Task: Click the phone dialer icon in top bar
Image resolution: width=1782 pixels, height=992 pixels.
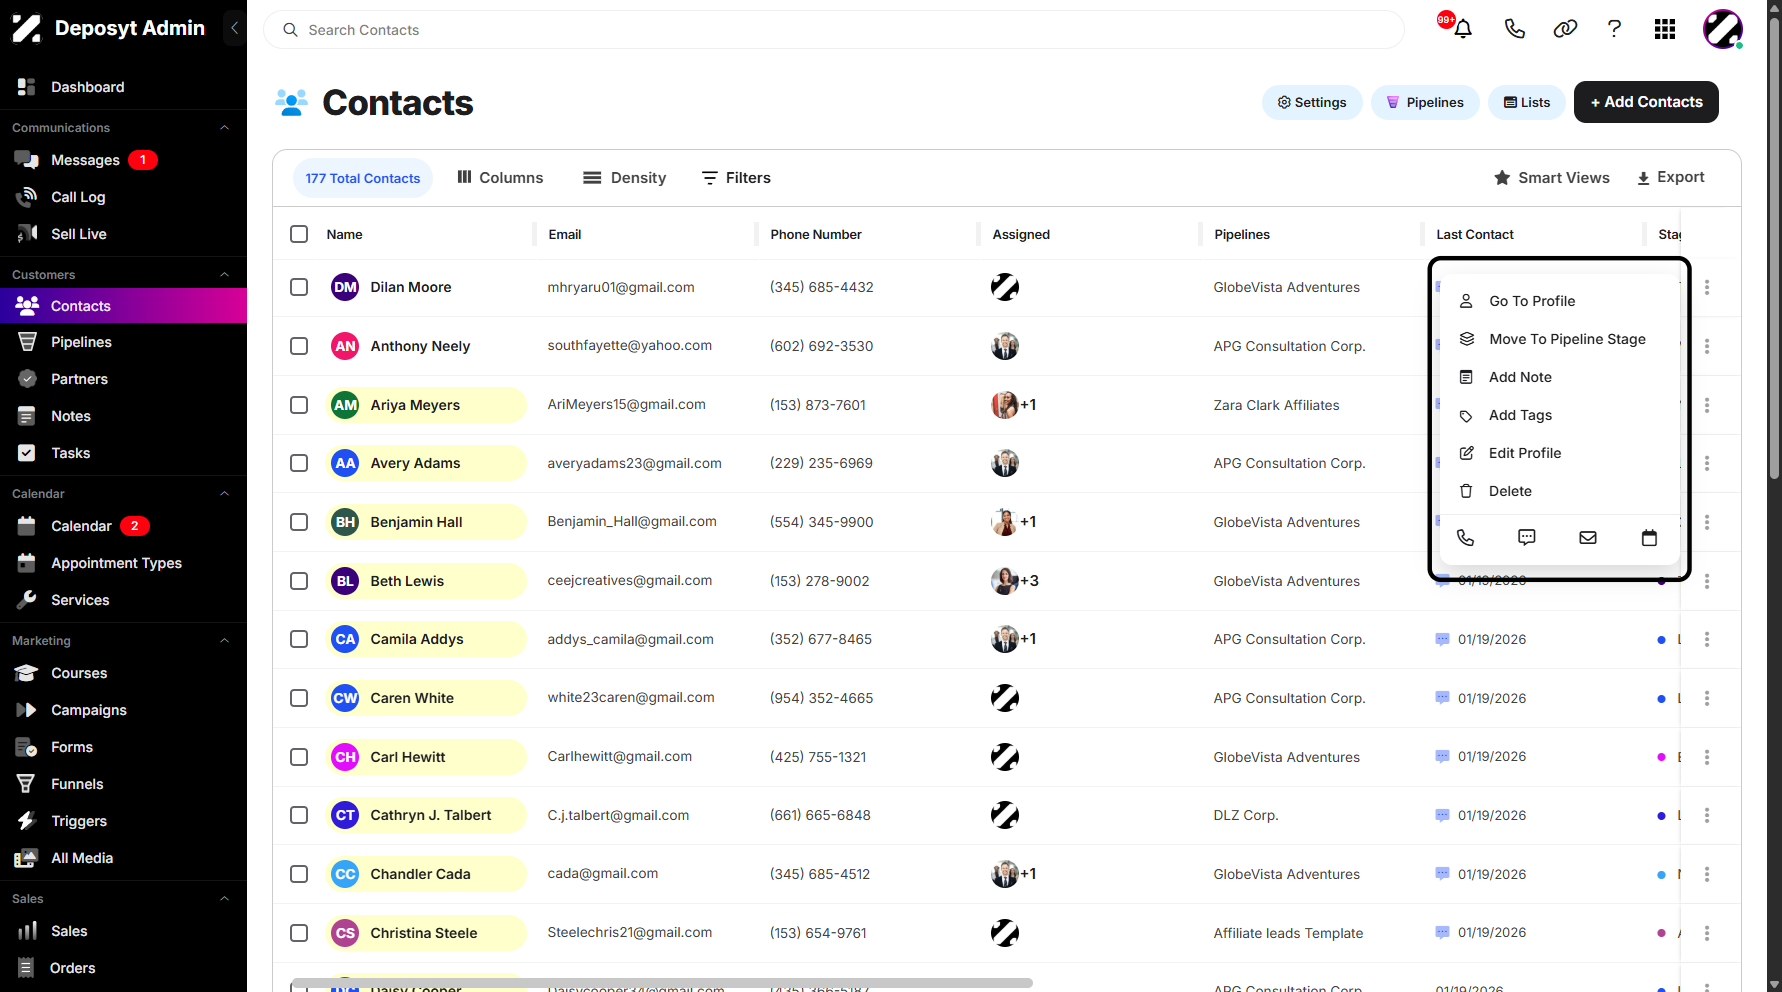Action: (x=1514, y=29)
